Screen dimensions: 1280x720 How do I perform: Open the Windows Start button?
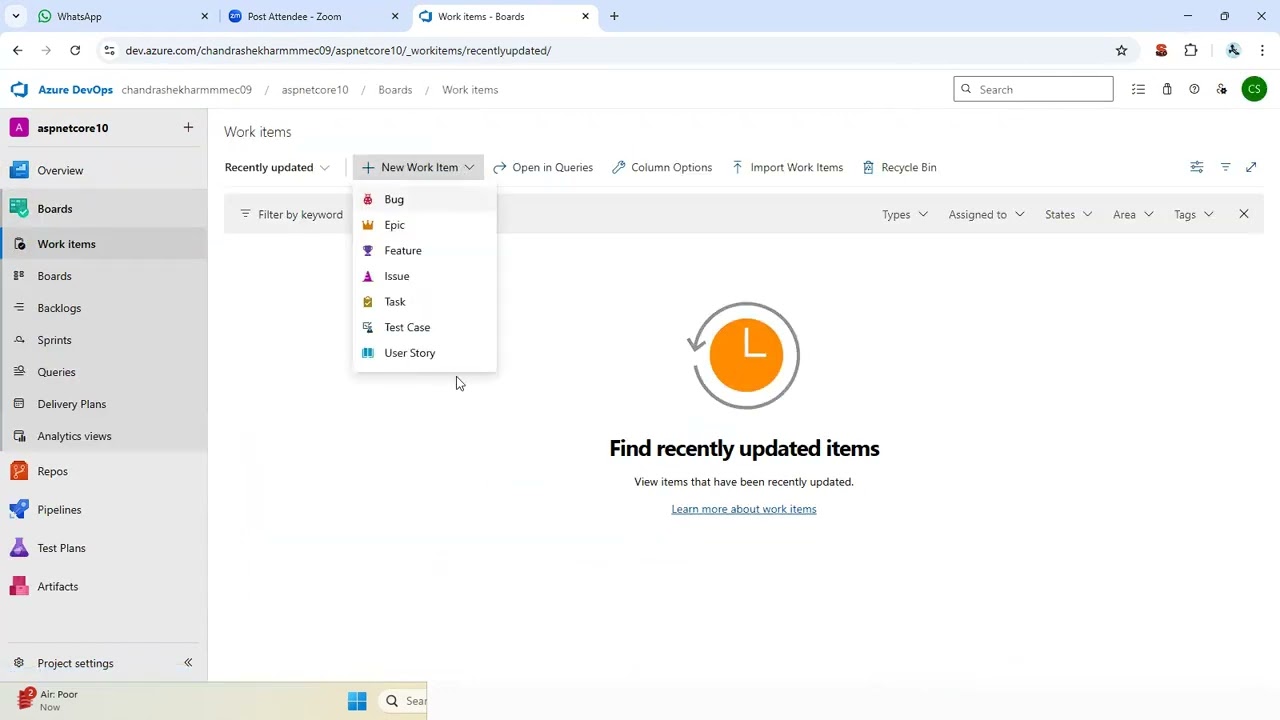pos(357,701)
